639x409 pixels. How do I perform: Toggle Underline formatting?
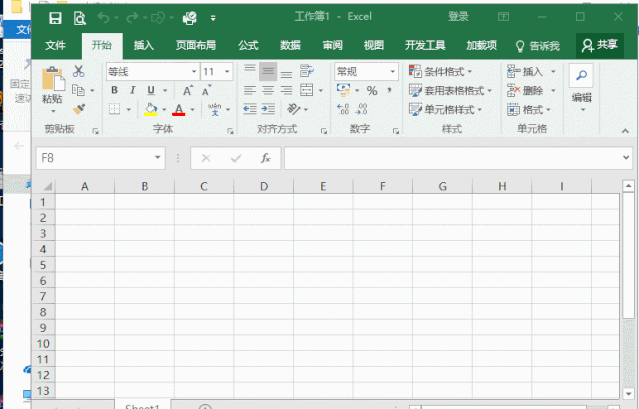tap(151, 91)
